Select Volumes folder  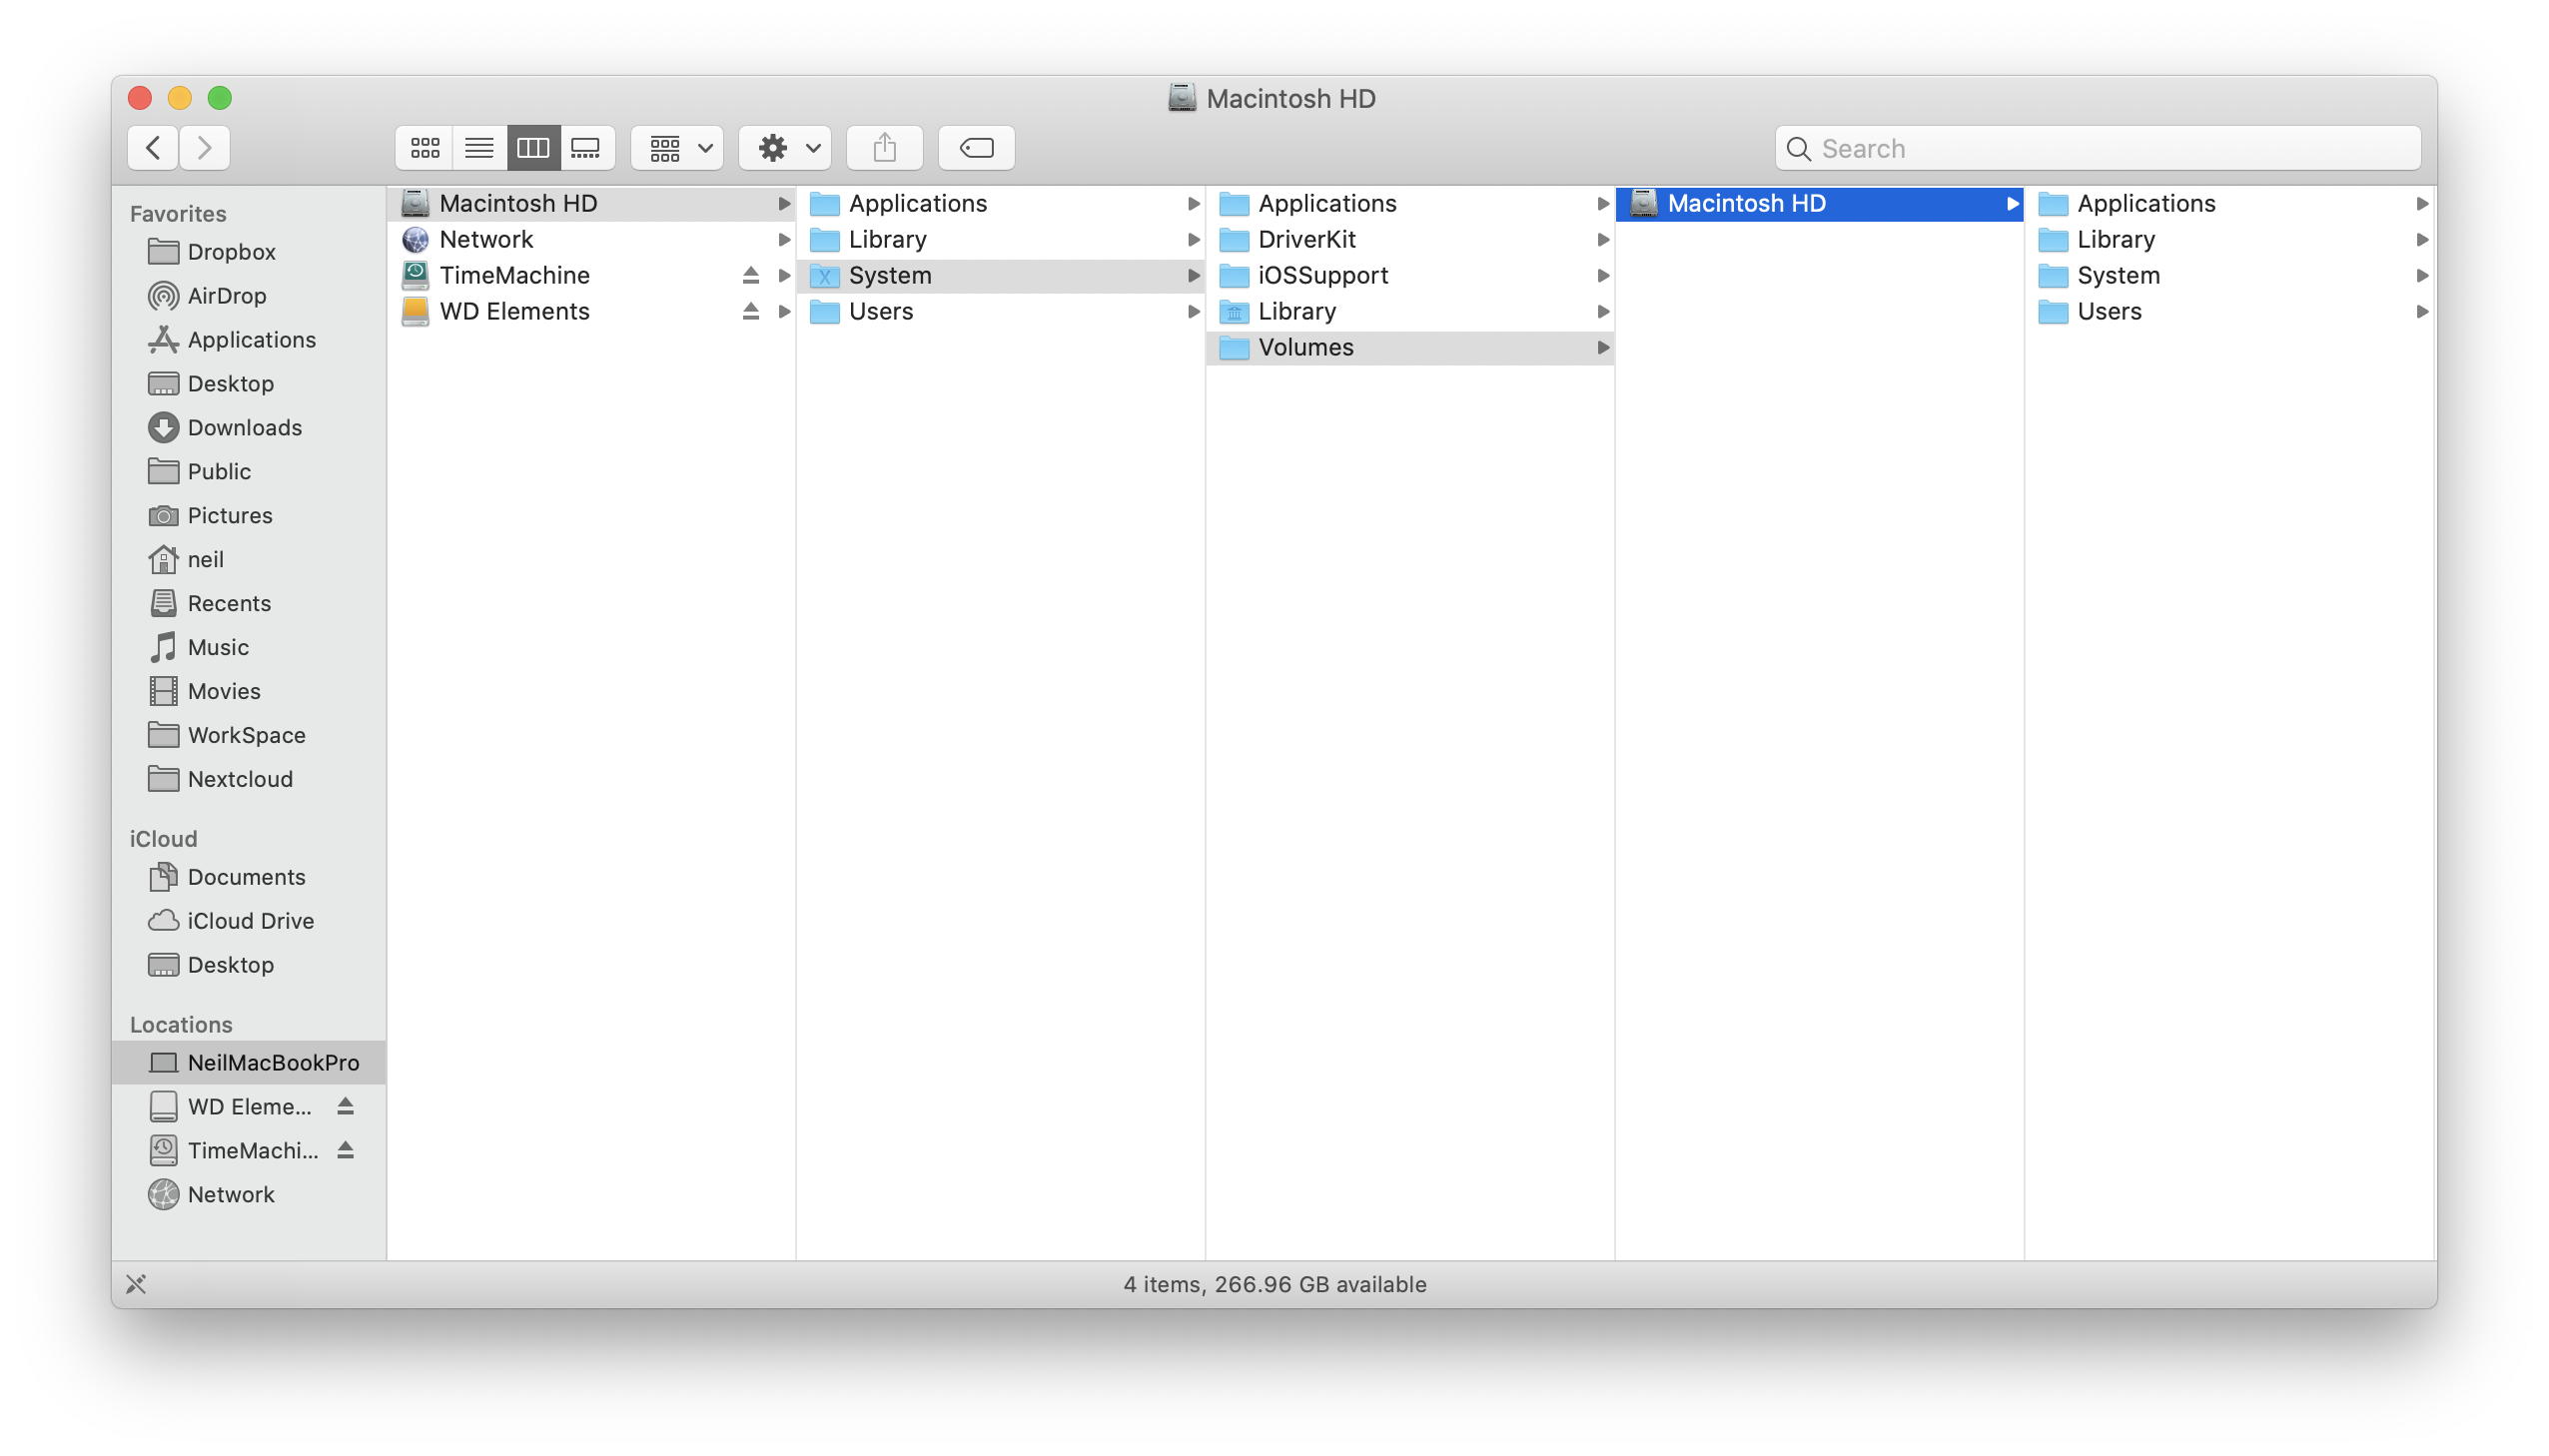point(1410,347)
